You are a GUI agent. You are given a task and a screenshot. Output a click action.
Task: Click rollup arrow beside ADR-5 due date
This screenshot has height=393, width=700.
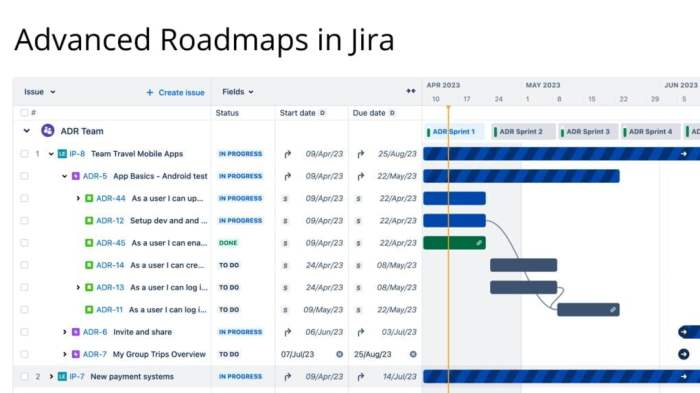tap(361, 176)
